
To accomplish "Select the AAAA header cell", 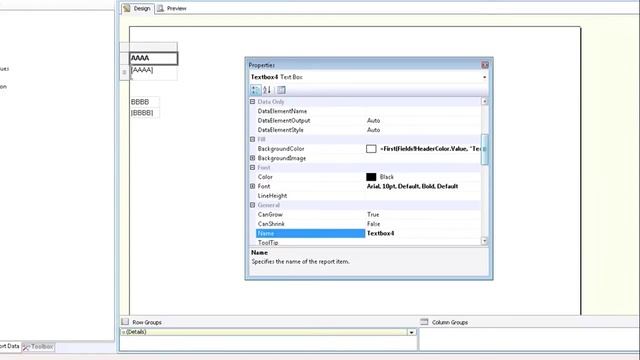I will coord(153,58).
